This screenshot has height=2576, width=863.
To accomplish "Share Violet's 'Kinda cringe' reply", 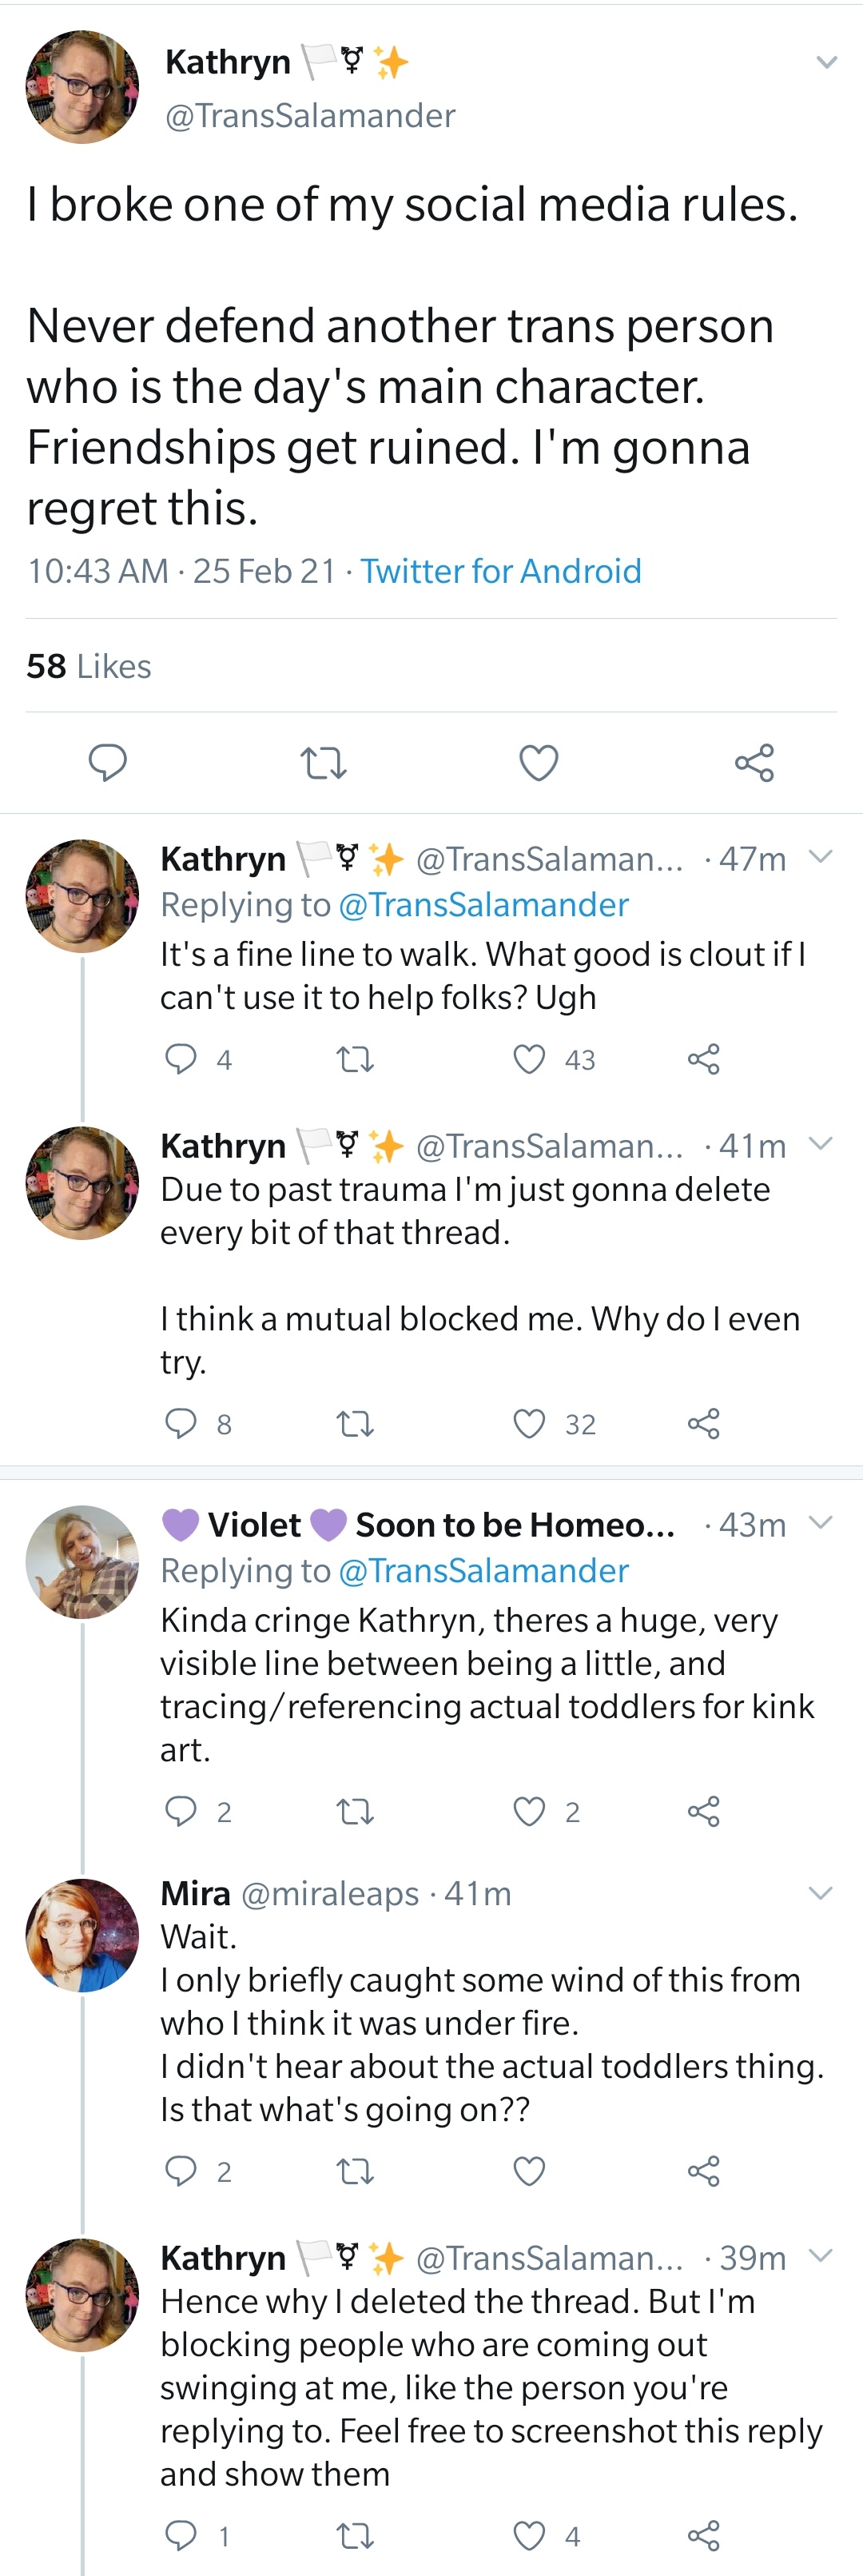I will [x=704, y=1811].
